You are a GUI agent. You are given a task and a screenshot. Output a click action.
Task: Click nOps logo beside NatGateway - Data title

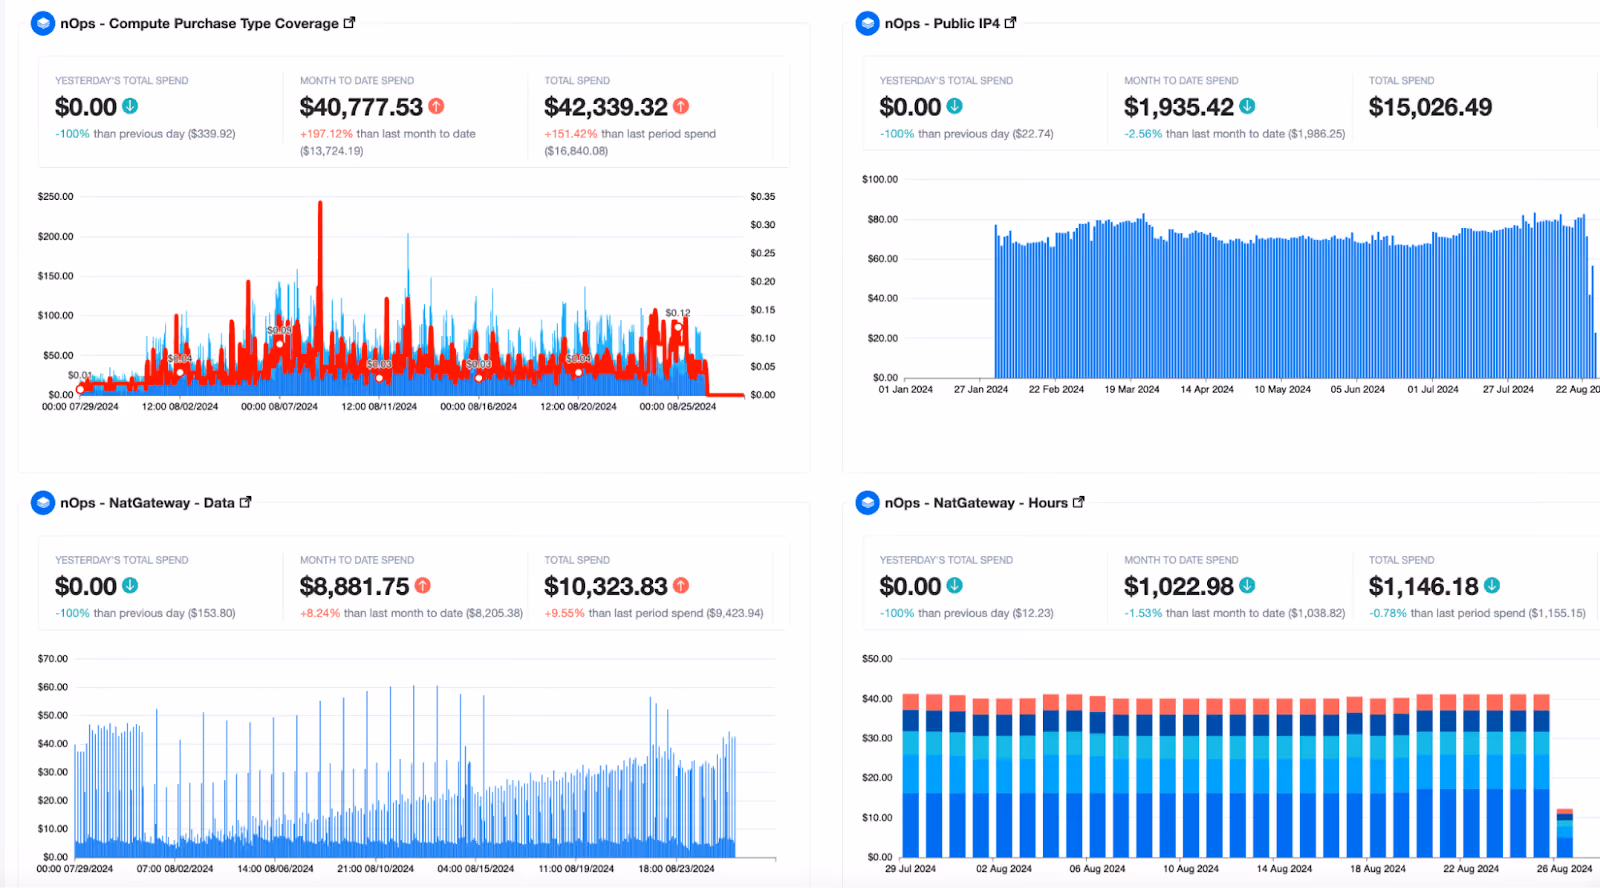click(43, 503)
